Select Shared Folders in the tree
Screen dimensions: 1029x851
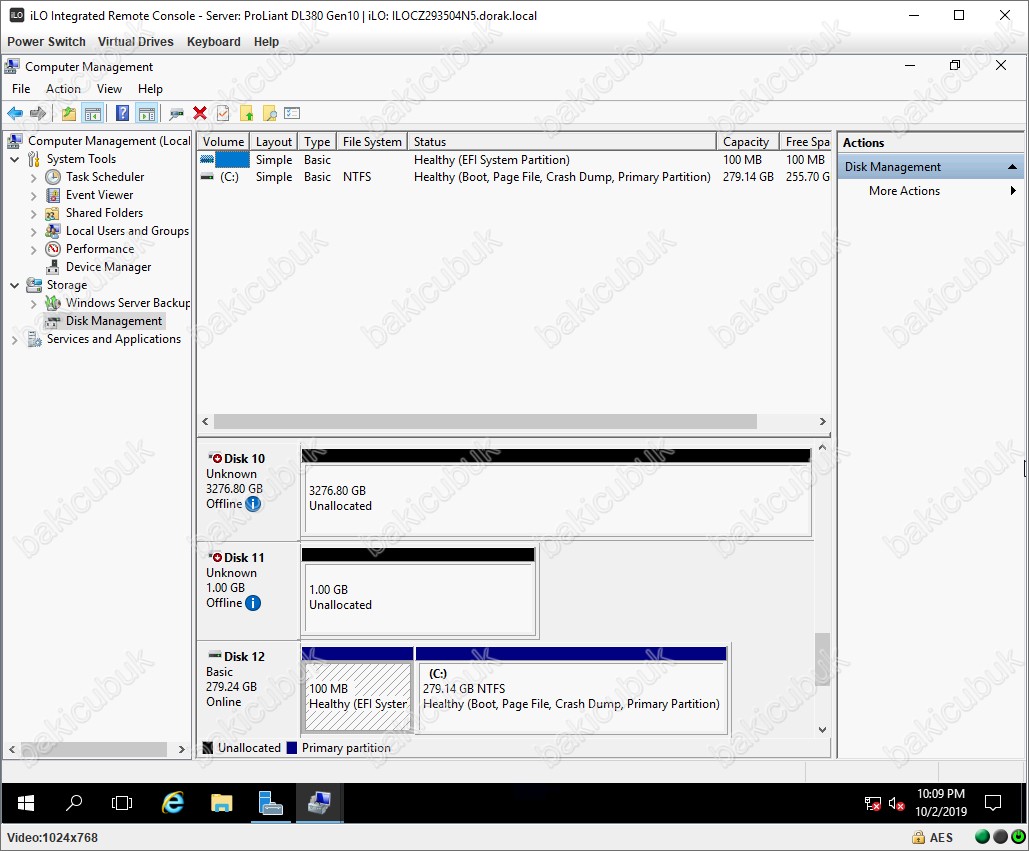(104, 213)
